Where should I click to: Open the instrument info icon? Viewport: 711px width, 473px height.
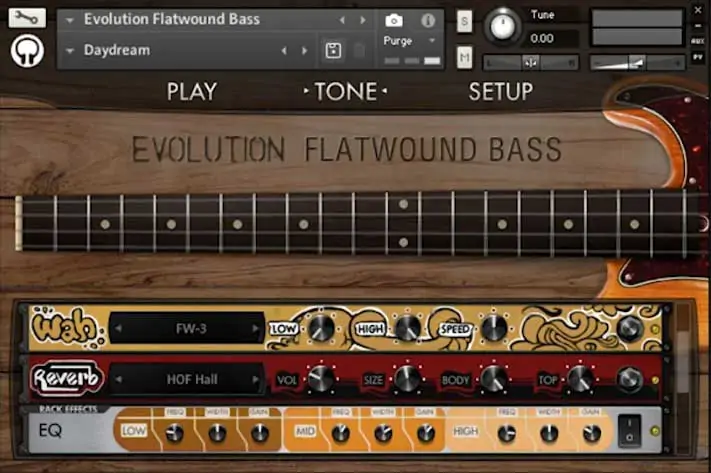[428, 20]
